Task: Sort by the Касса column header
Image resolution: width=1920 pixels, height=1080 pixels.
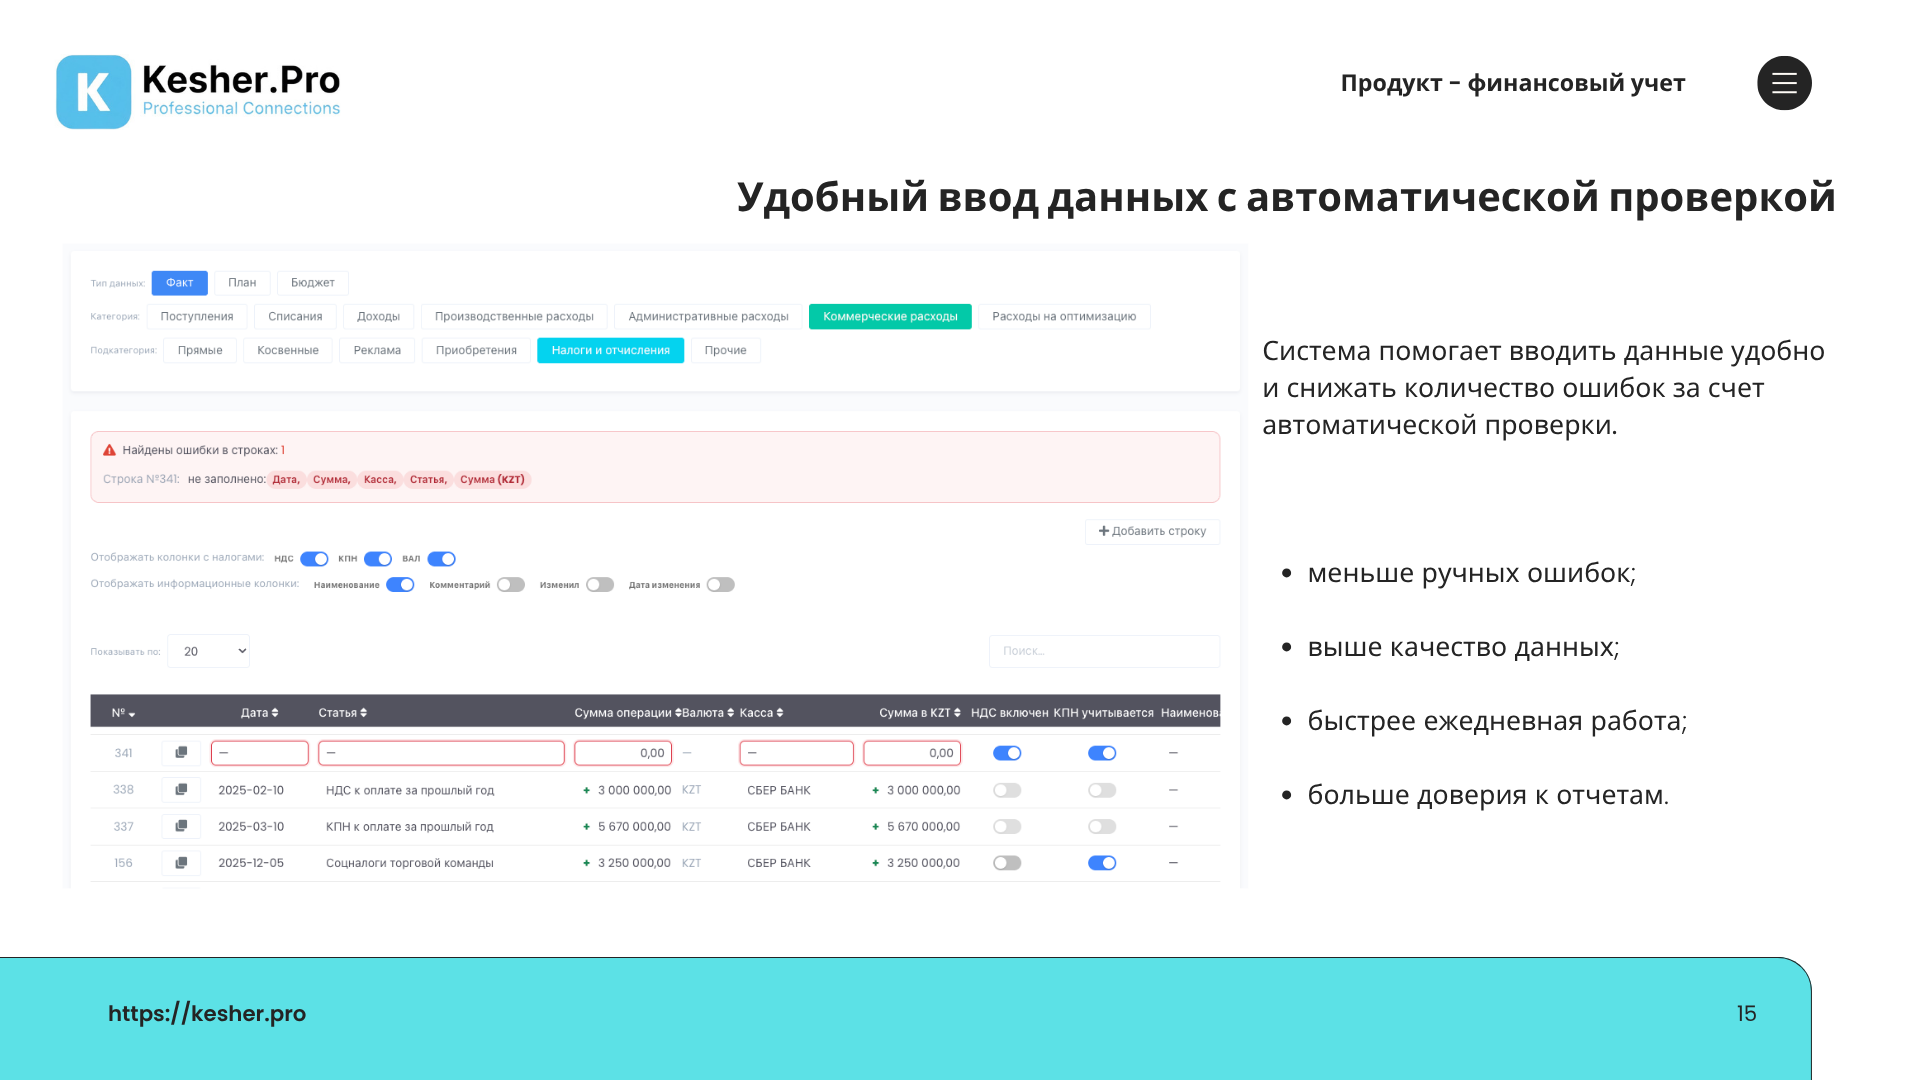Action: (x=761, y=713)
